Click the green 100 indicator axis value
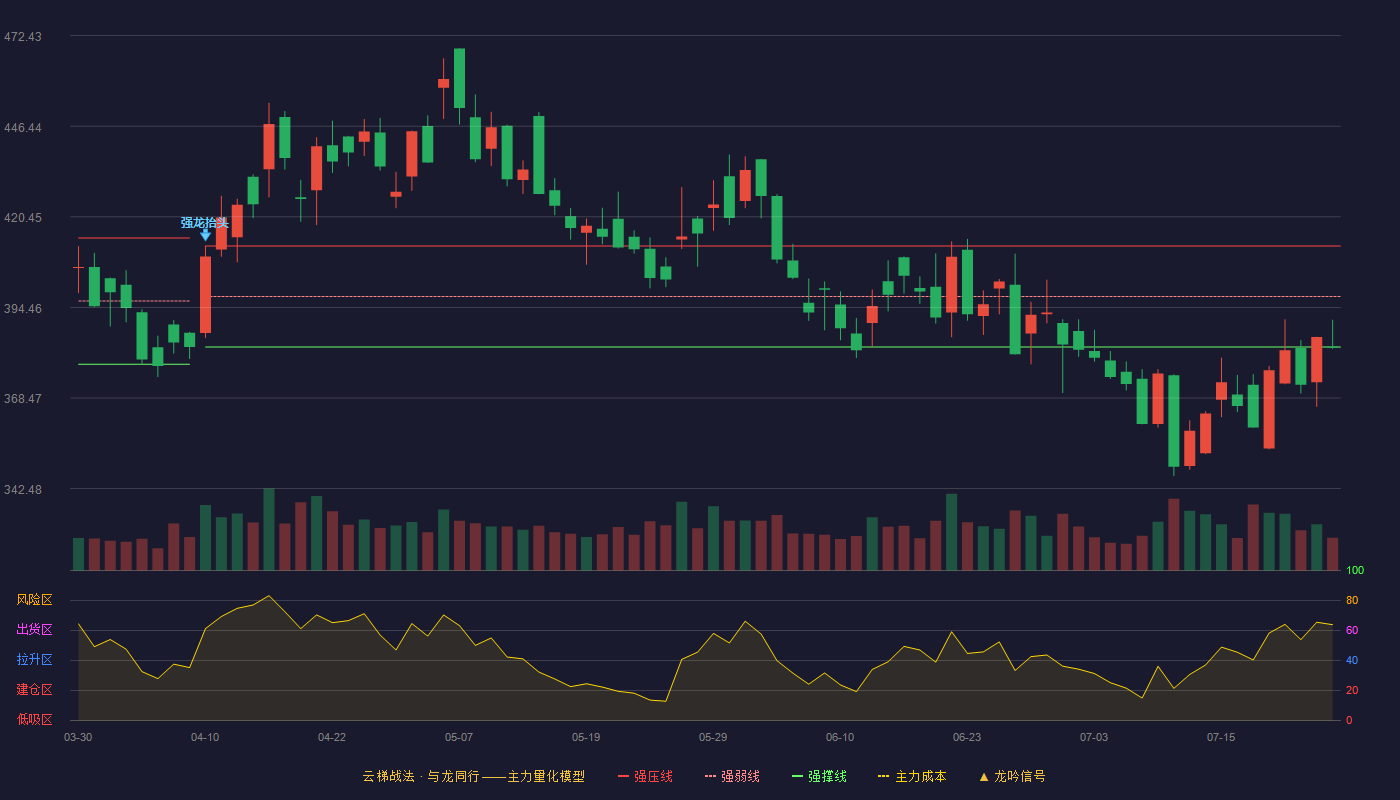 [x=1355, y=570]
